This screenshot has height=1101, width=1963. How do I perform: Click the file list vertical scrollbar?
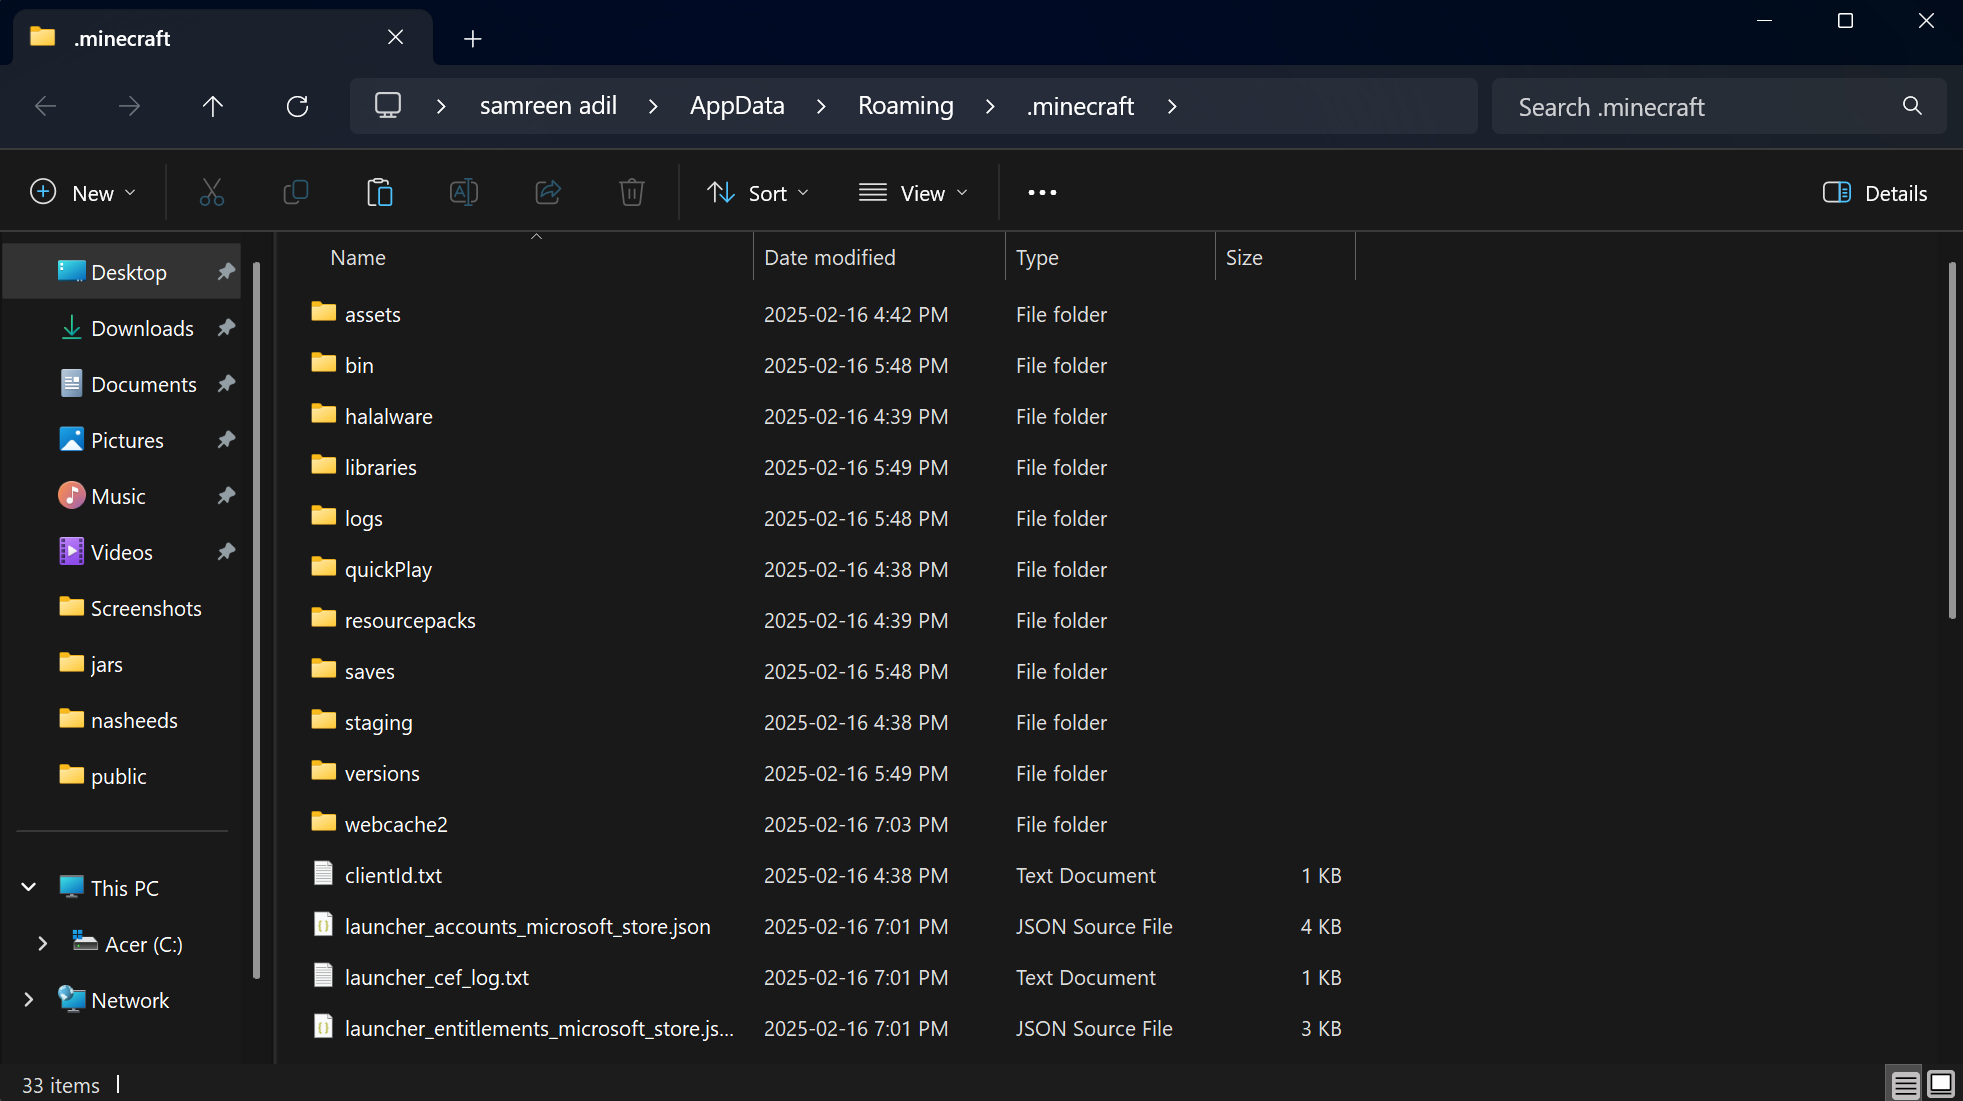coord(1951,440)
